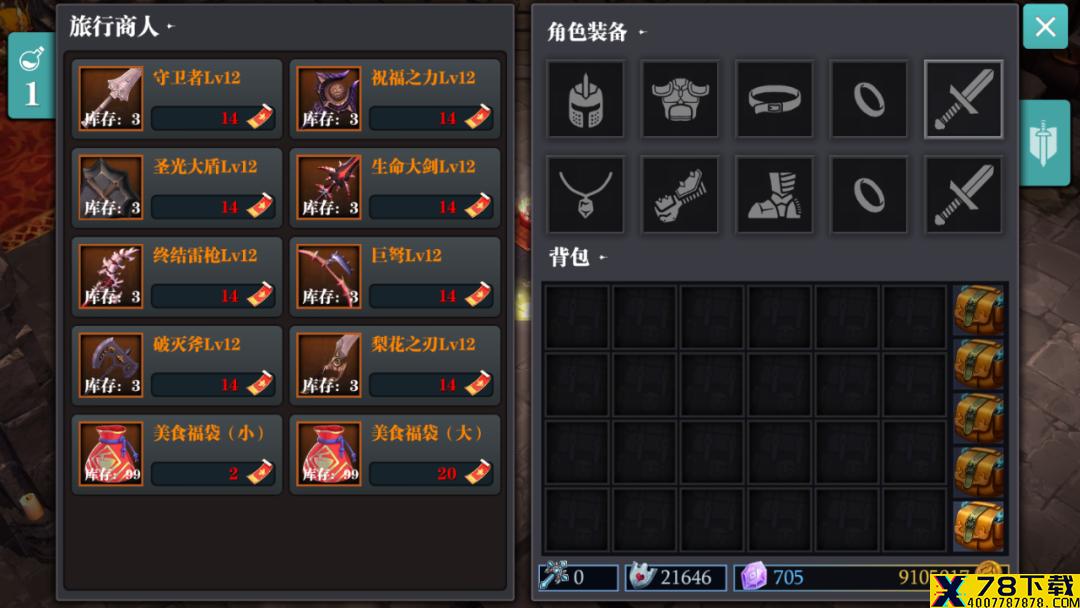Switch to the third backpack bag

click(979, 418)
